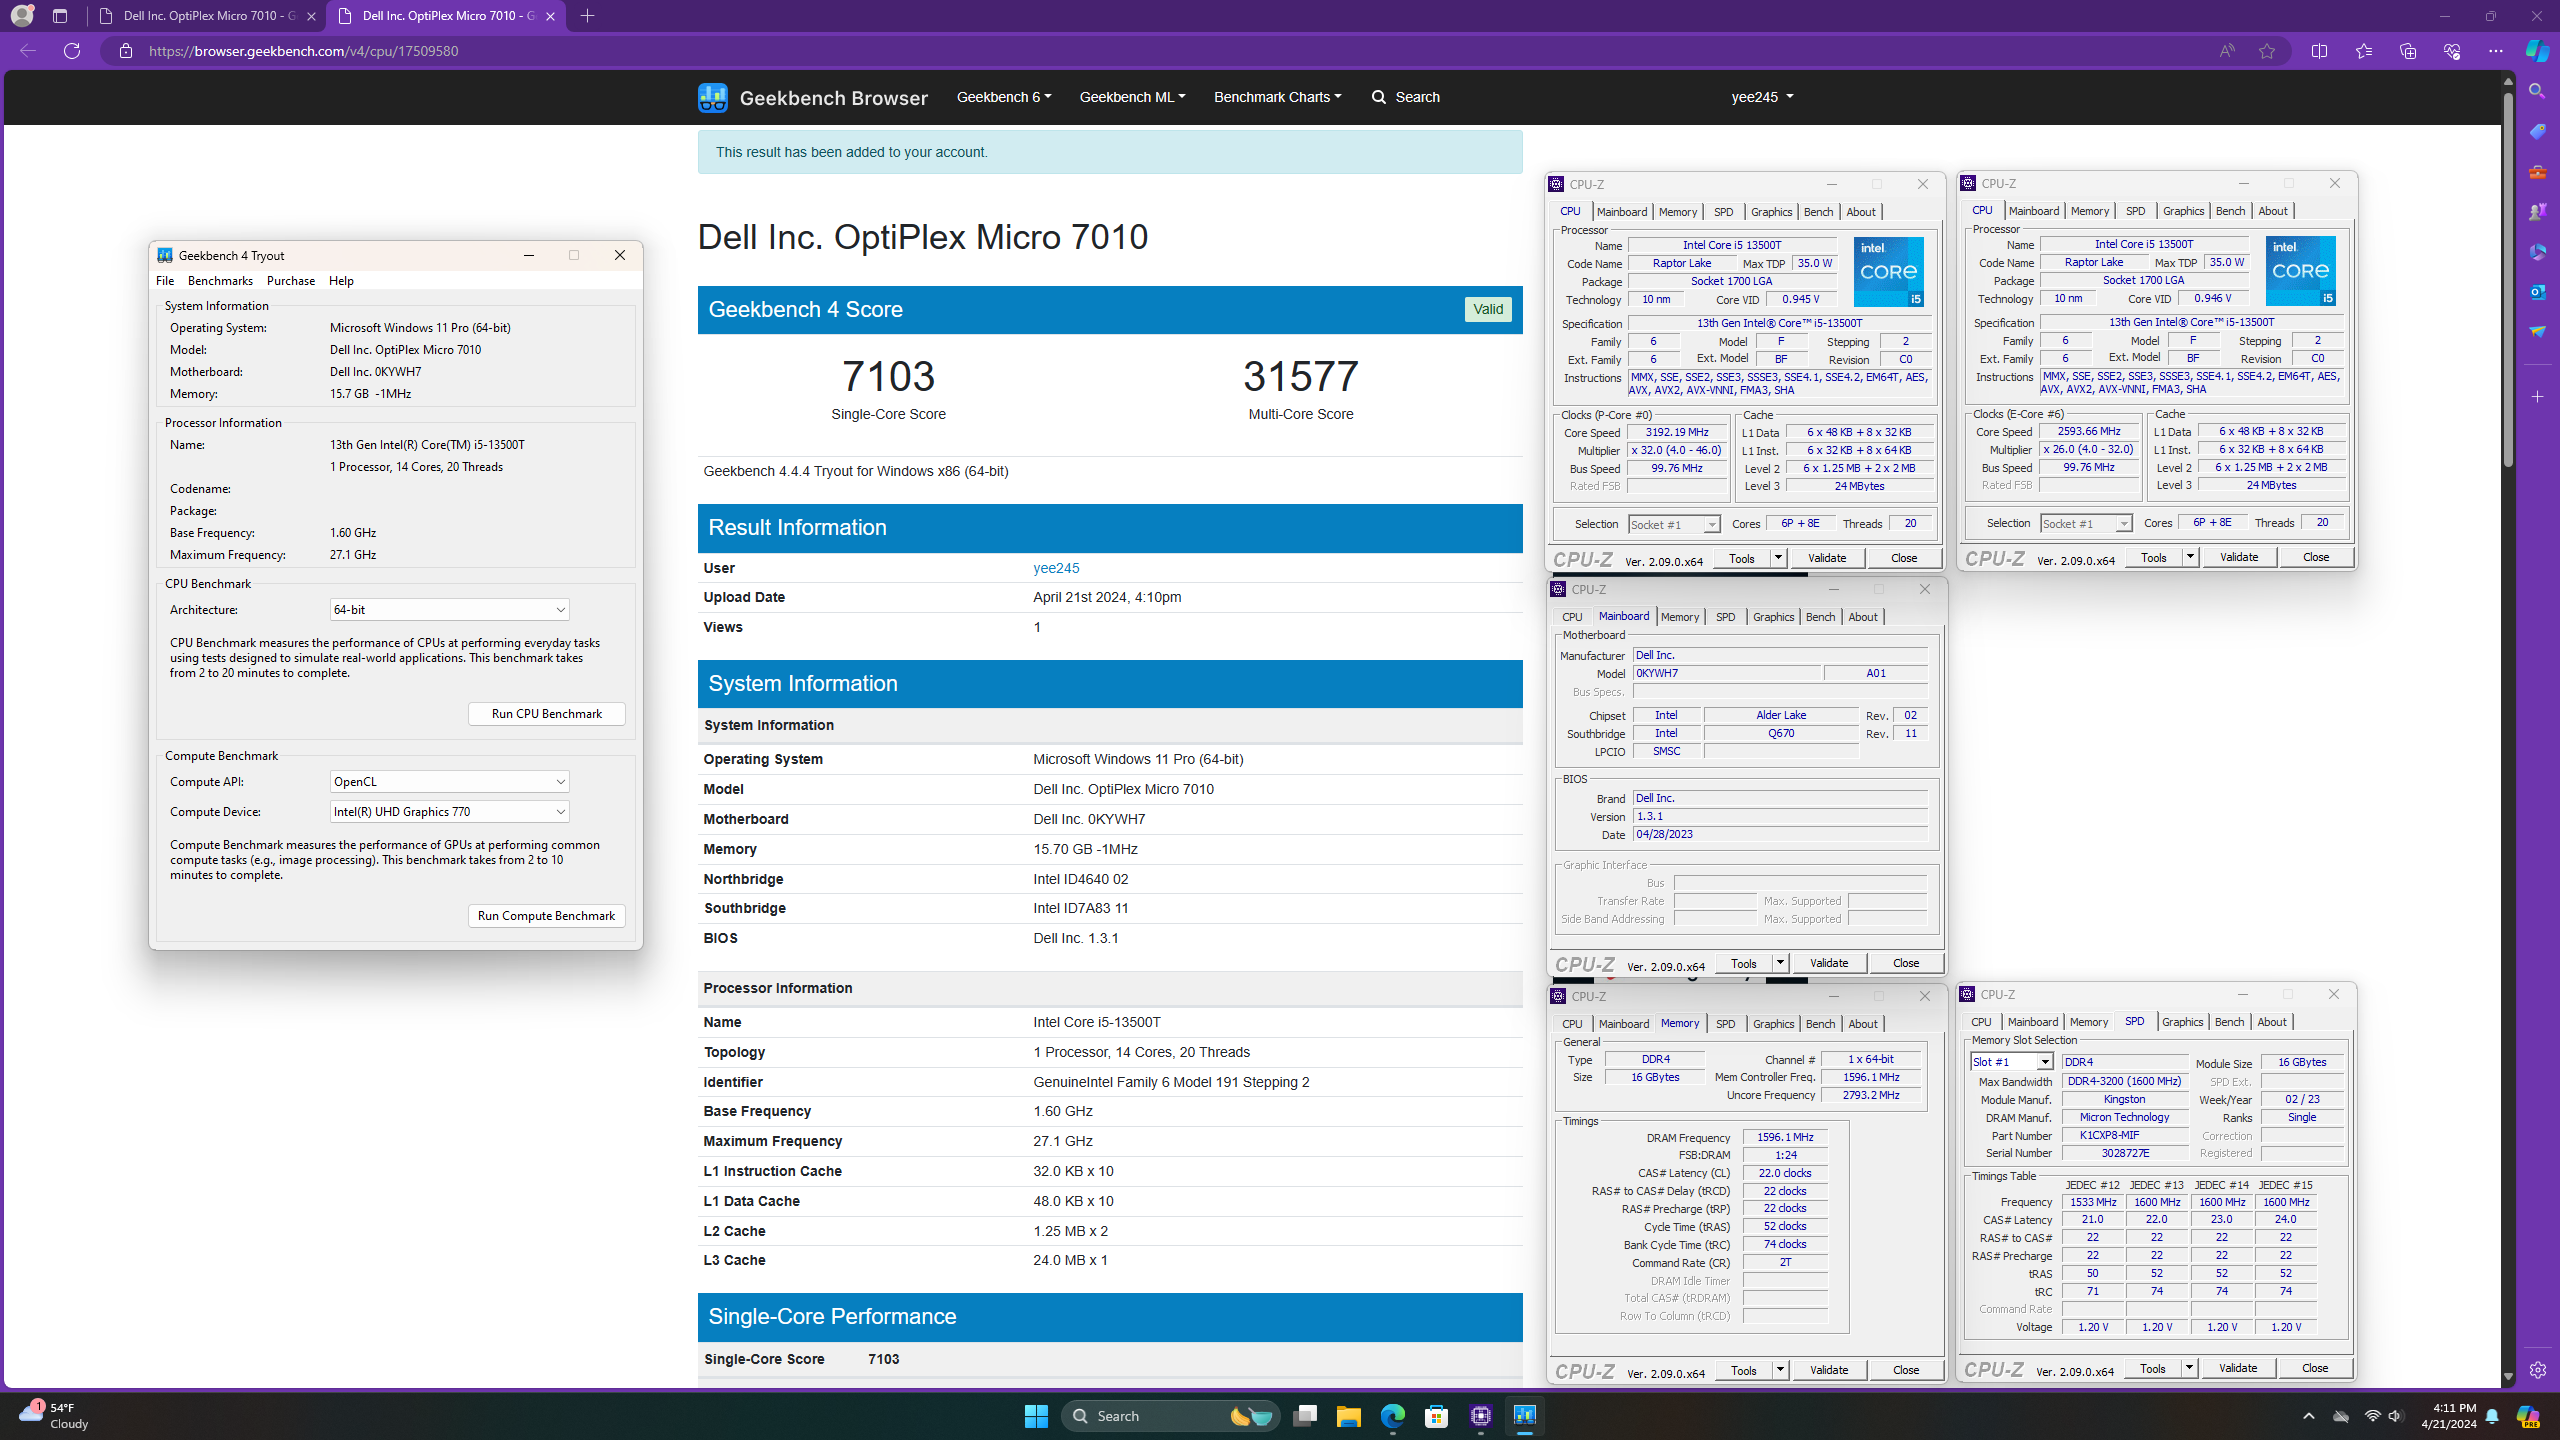Open the yee245 user link in Result Information

1056,568
